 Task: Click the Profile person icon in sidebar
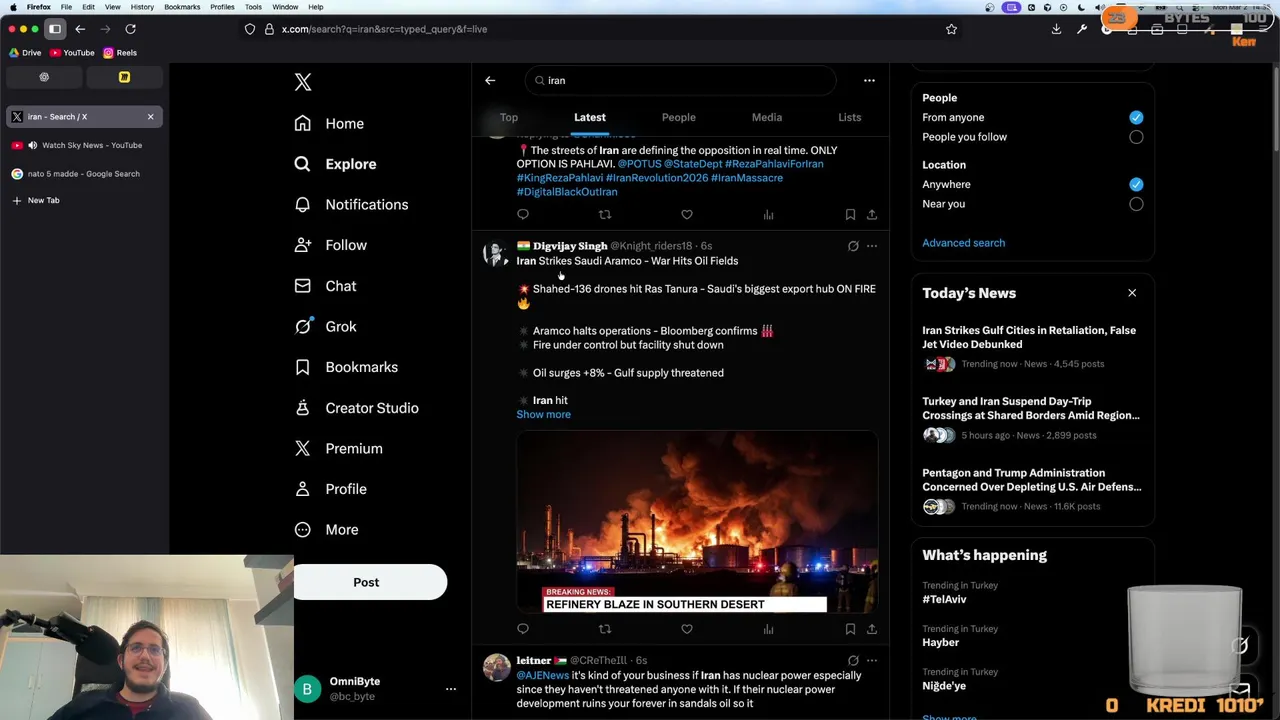303,489
